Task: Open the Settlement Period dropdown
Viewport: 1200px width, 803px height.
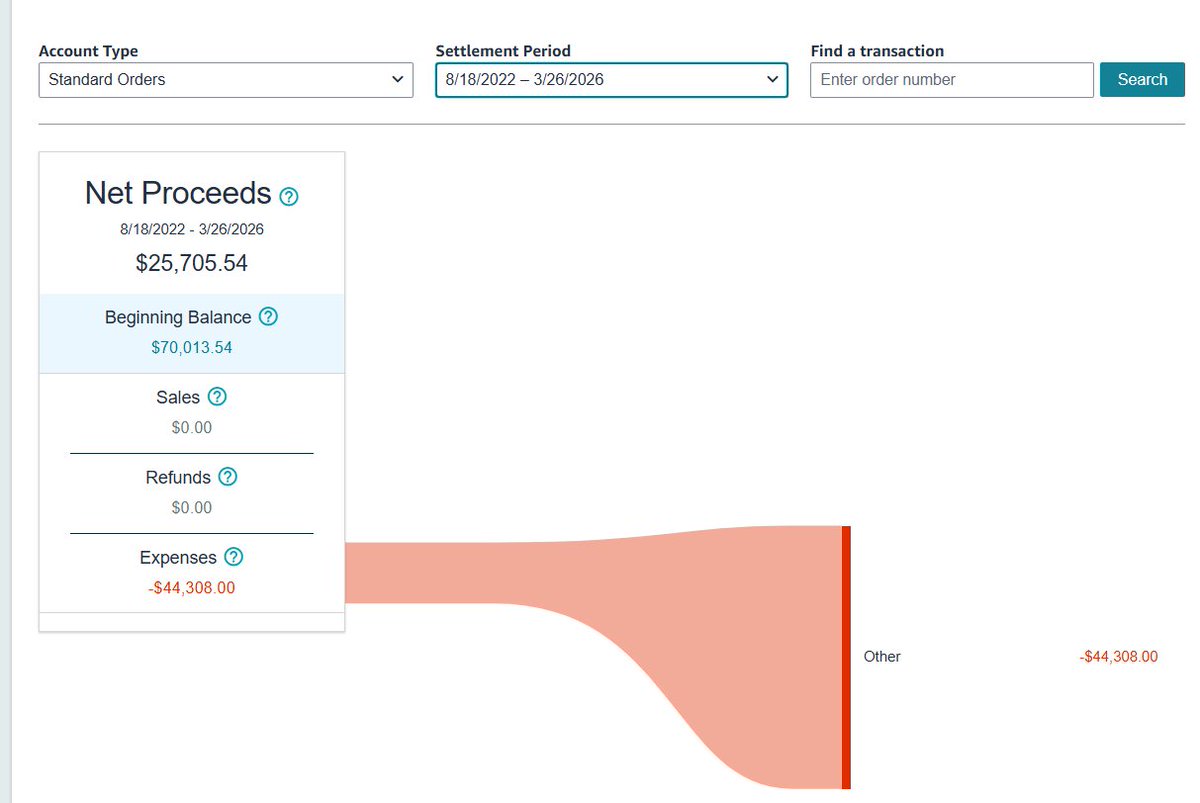Action: coord(612,80)
